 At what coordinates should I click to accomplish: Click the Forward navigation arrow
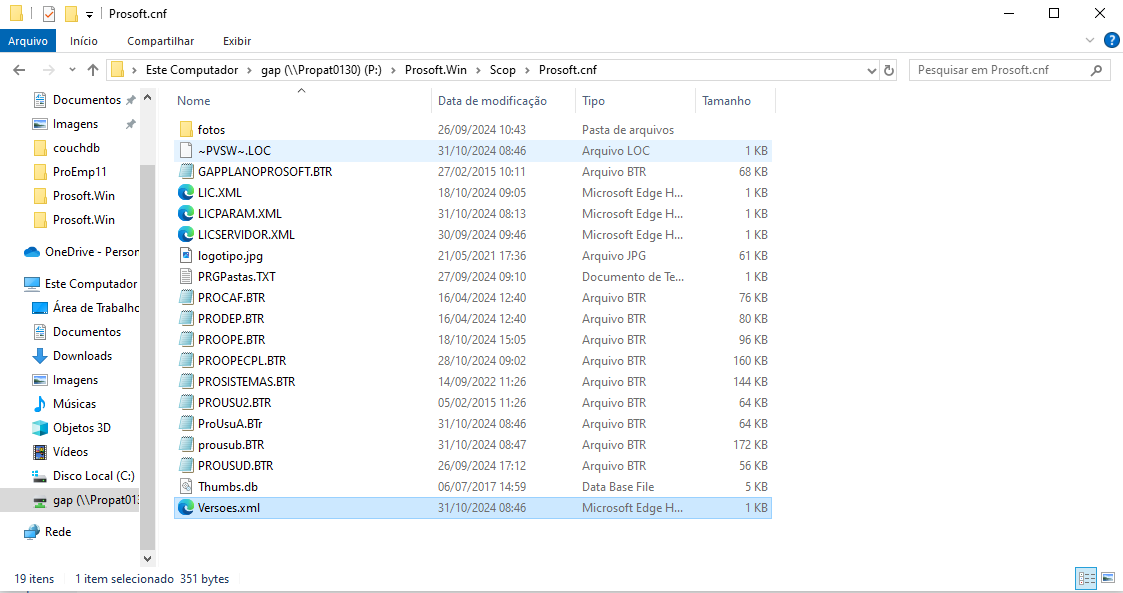[x=48, y=70]
